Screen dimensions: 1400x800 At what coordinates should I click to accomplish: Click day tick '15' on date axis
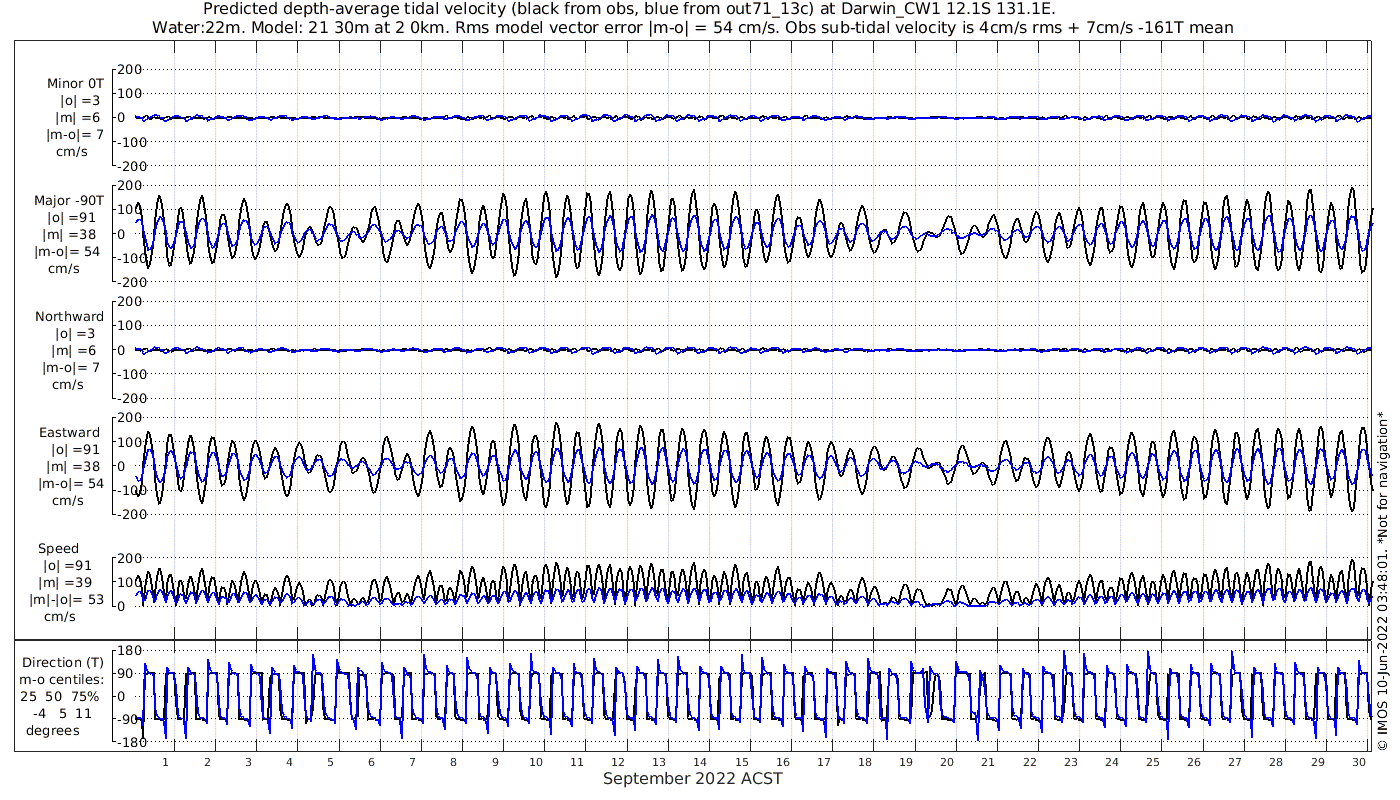[x=741, y=762]
